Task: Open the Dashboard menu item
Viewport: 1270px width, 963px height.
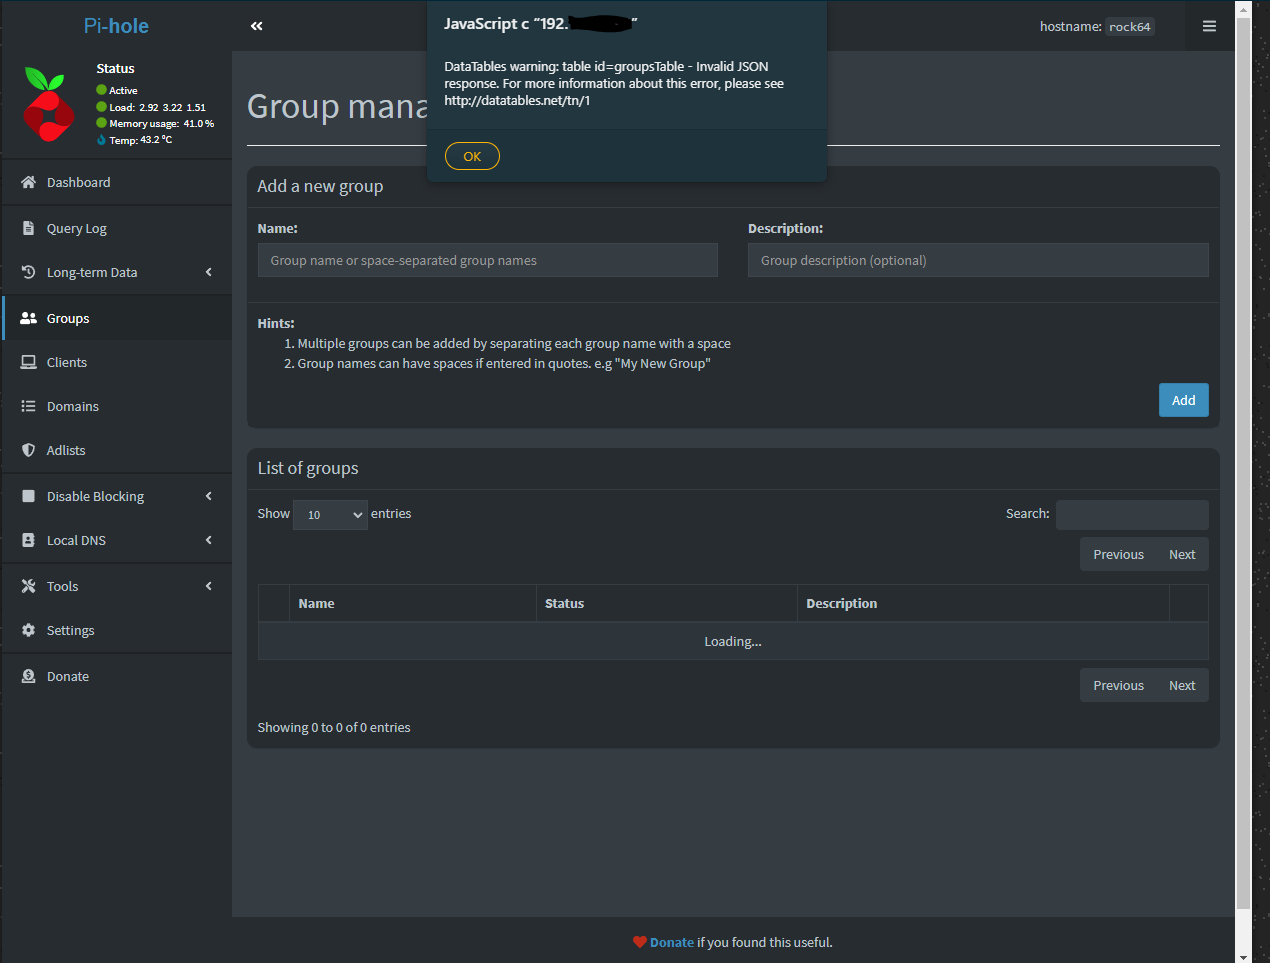Action: coord(116,182)
